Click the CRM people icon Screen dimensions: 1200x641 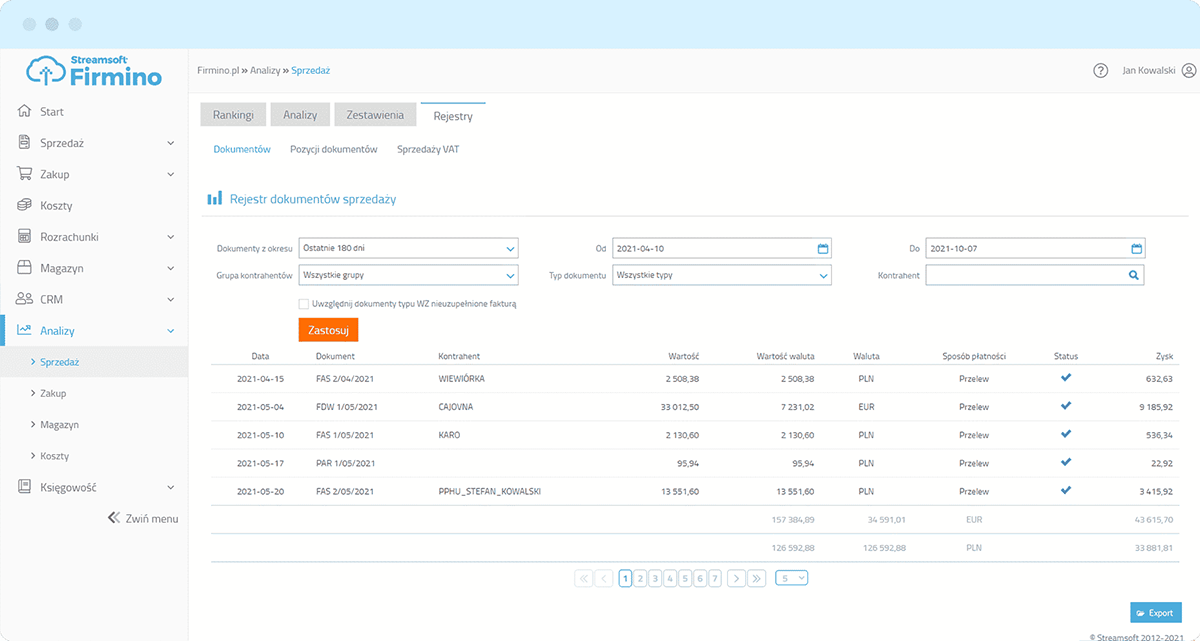(25, 299)
